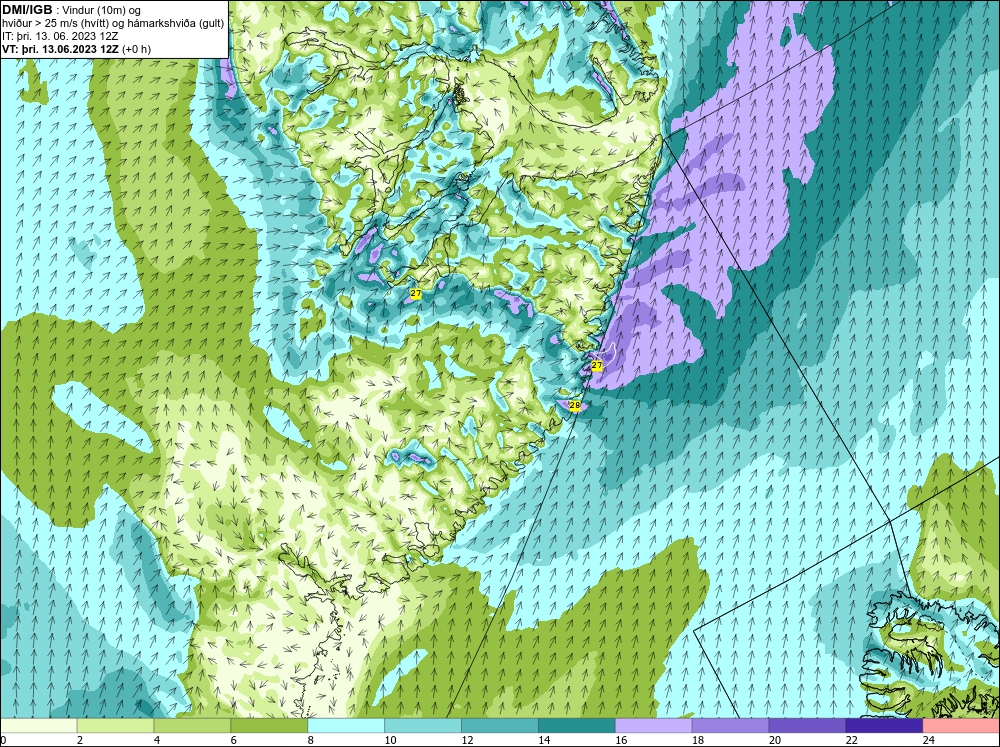Select the purple 18–20 m/s legend swatch
The height and width of the screenshot is (747, 1000).
coord(730,726)
